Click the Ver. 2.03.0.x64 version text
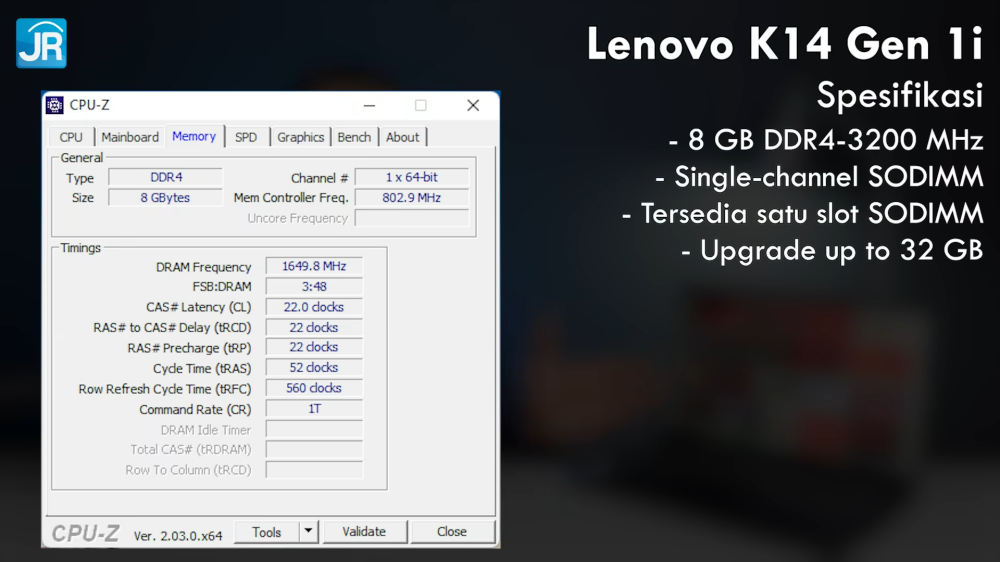 point(178,536)
